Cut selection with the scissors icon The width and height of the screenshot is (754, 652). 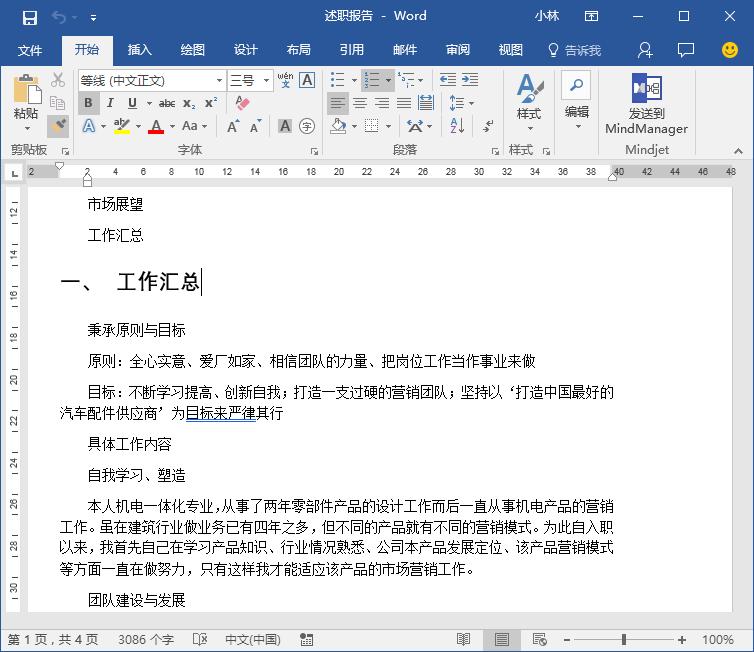pos(58,80)
